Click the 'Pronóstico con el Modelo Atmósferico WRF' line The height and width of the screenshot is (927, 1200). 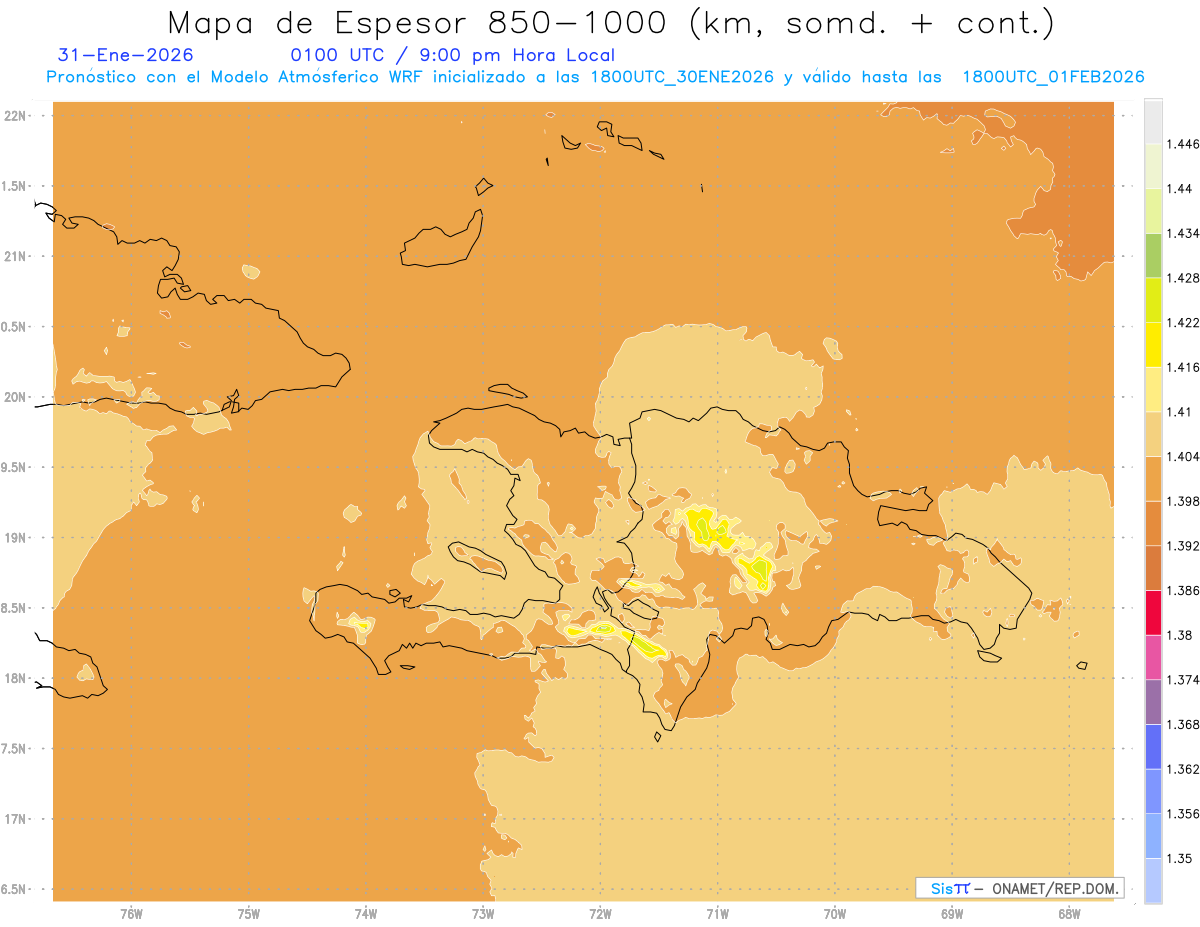pyautogui.click(x=595, y=77)
